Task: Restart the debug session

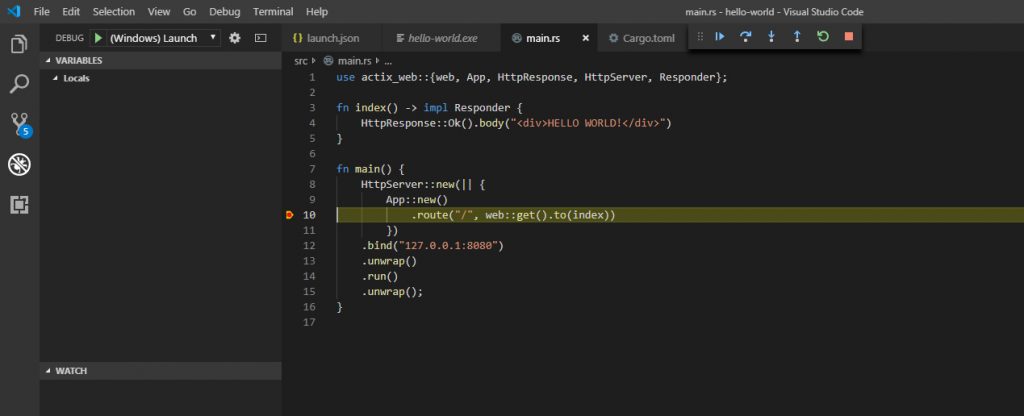Action: (823, 37)
